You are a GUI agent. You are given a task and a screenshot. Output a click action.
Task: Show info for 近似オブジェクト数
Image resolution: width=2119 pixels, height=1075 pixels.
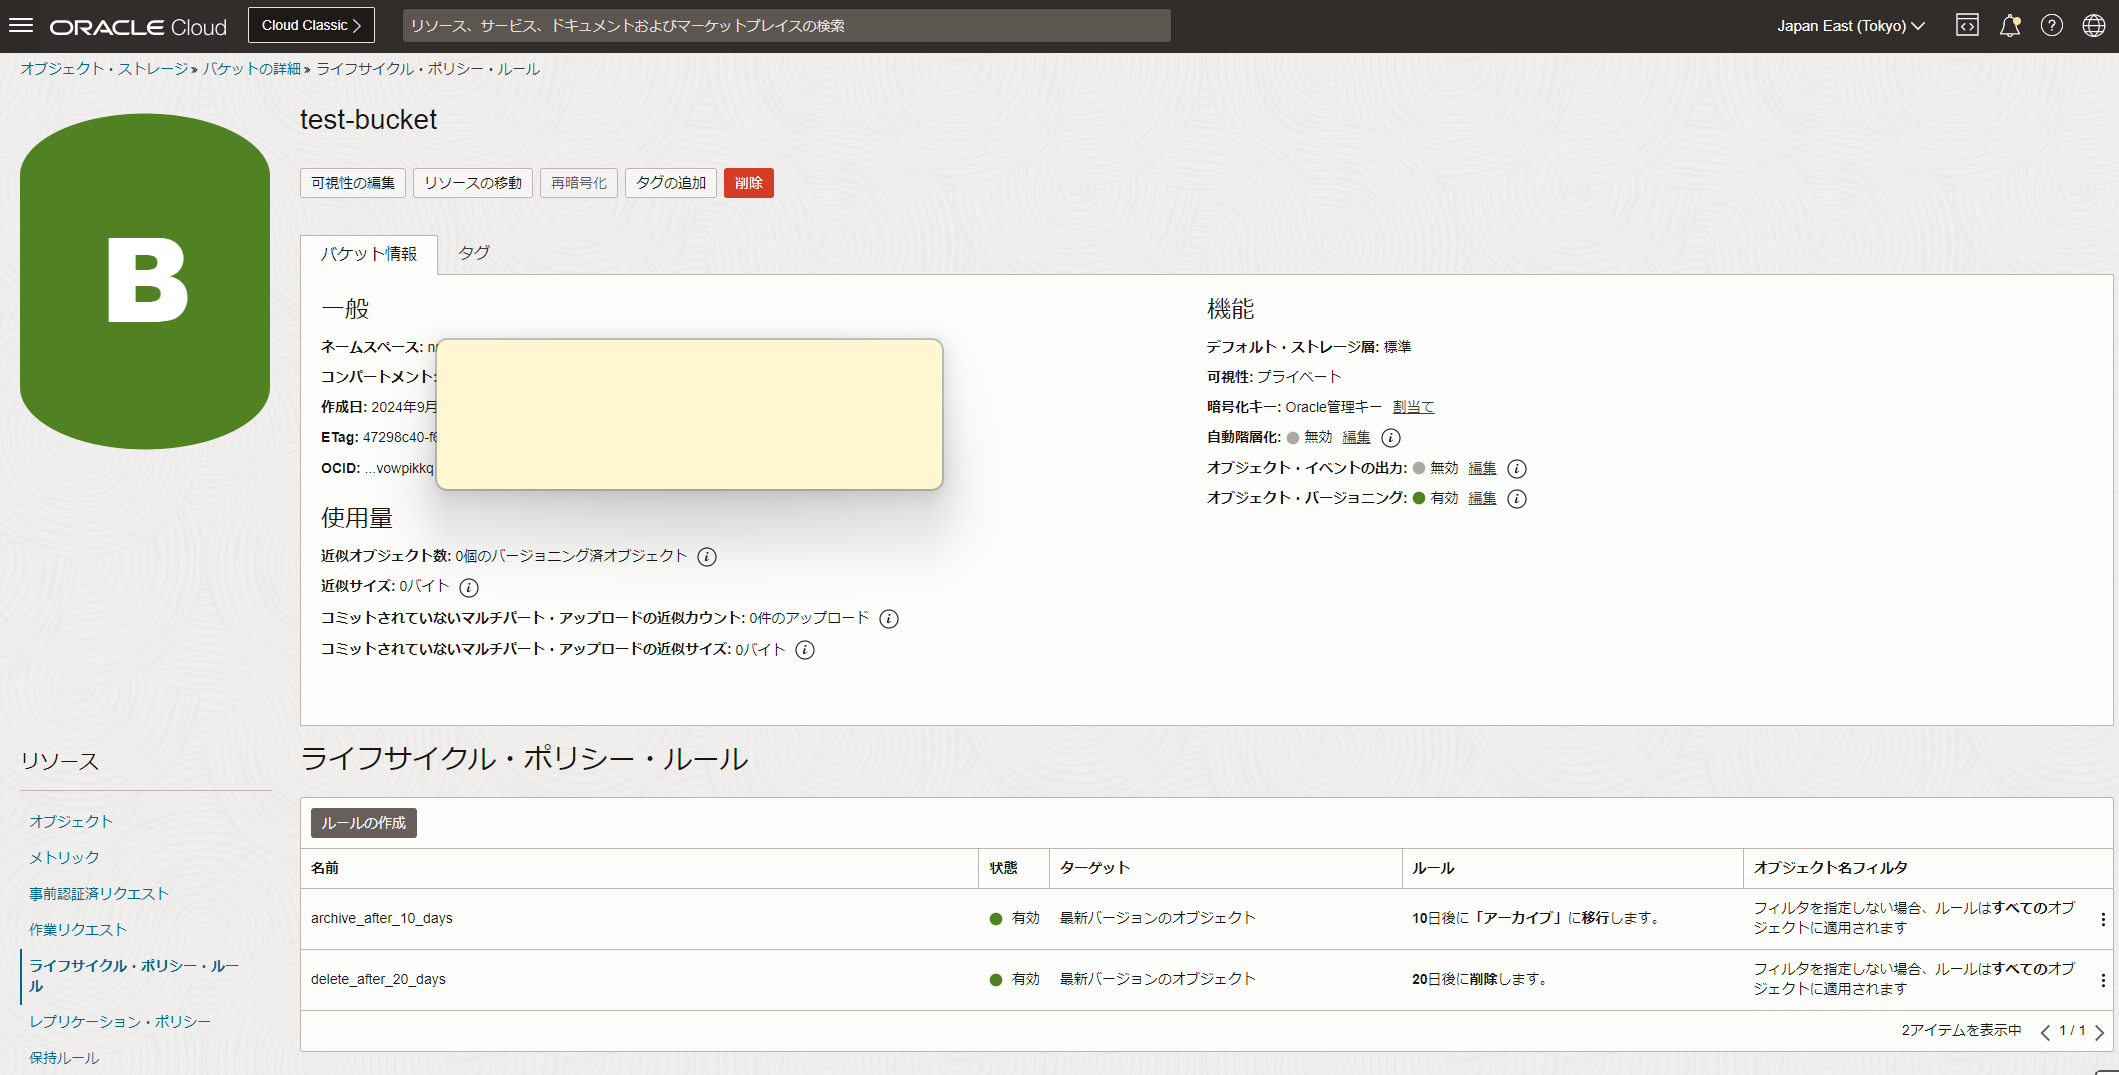click(x=707, y=557)
